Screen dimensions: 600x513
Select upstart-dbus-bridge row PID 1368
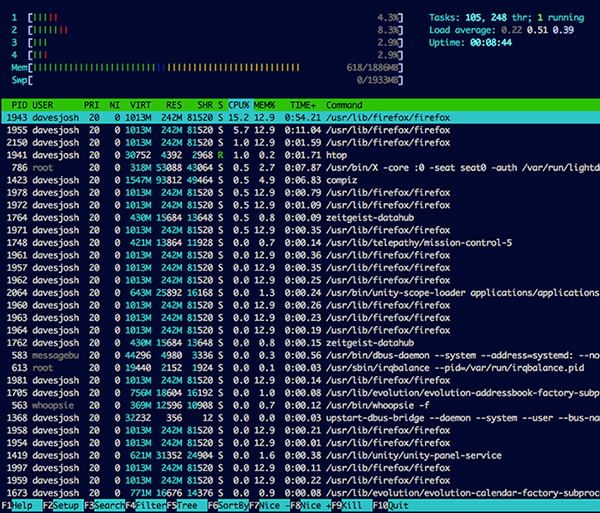click(x=301, y=418)
